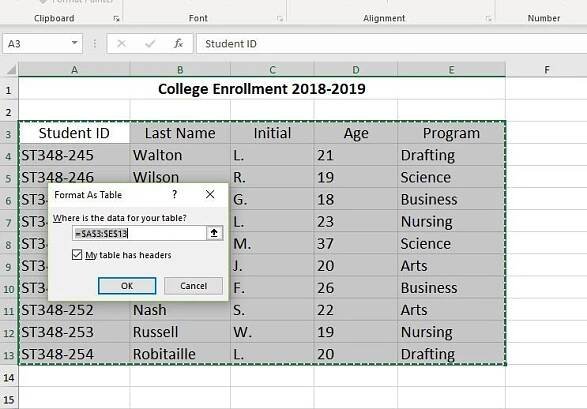Viewport: 587px width, 409px height.
Task: Click cell ST348-245
Action: click(74, 155)
